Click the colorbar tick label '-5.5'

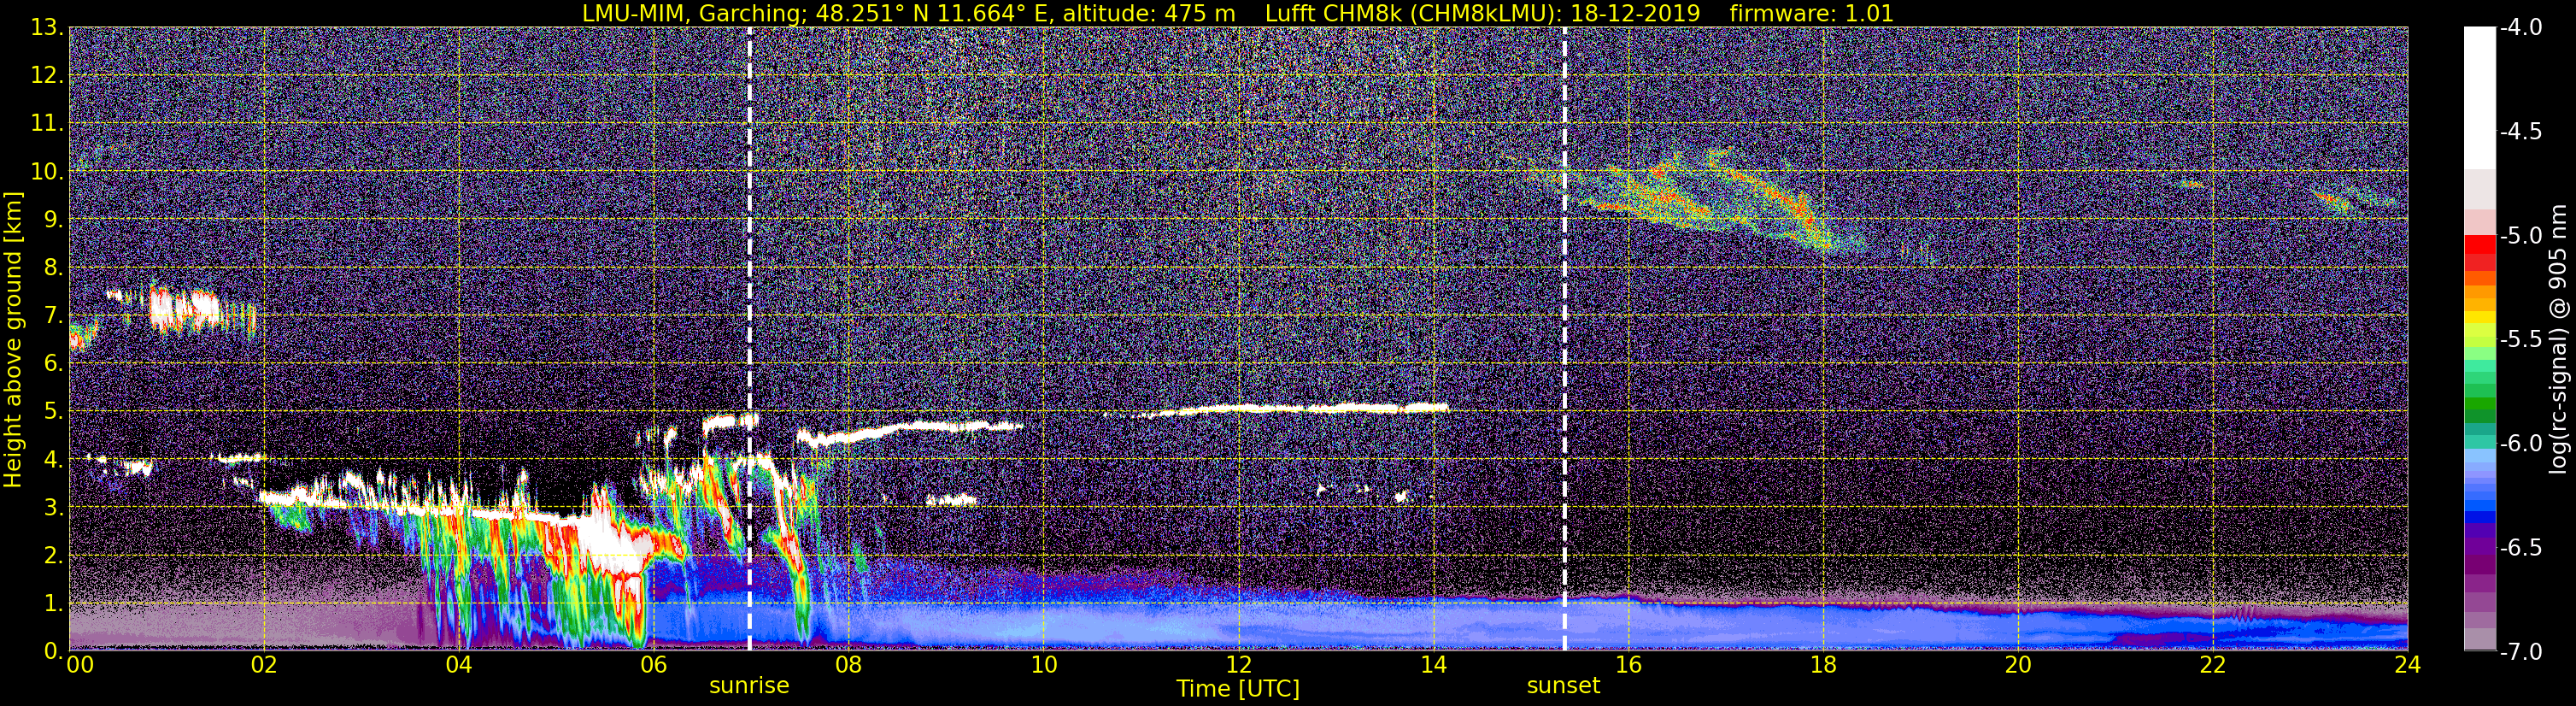click(x=2521, y=340)
